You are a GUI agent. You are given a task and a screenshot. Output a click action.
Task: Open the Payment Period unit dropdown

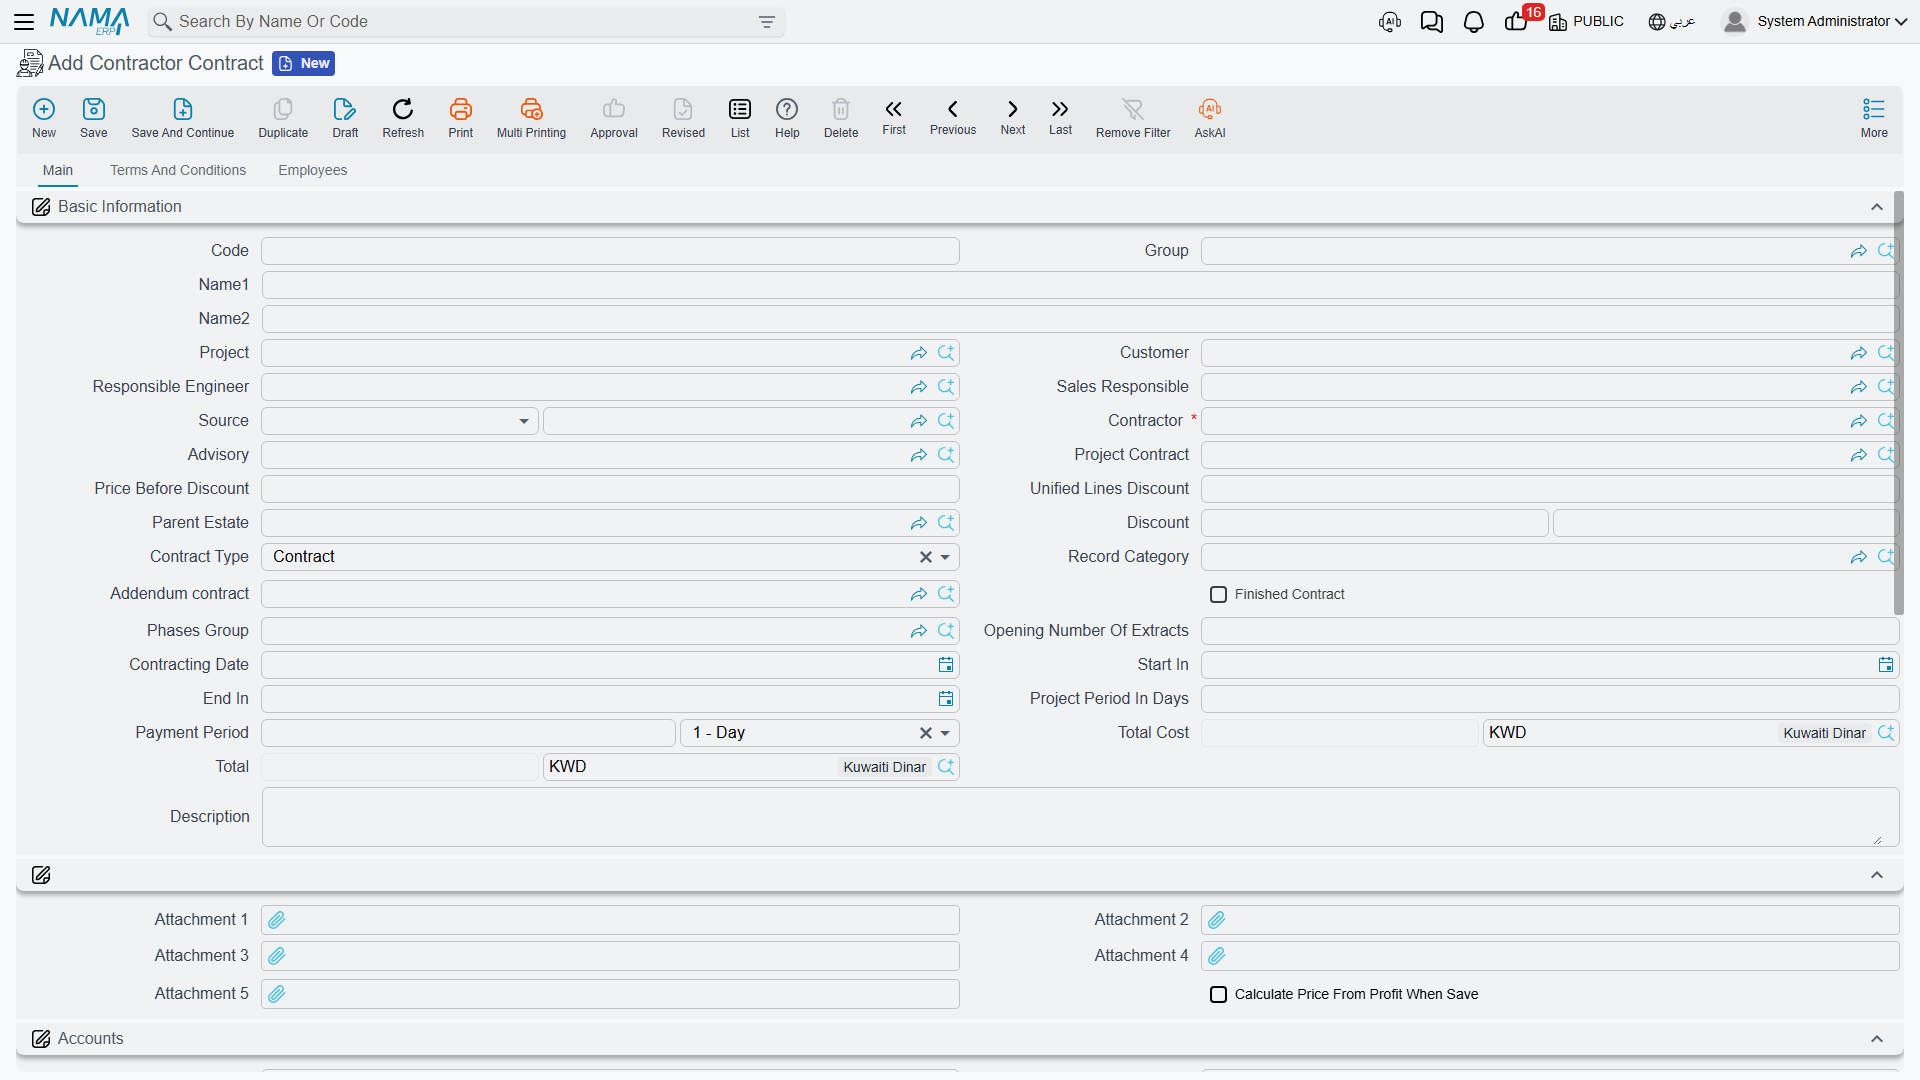click(945, 733)
